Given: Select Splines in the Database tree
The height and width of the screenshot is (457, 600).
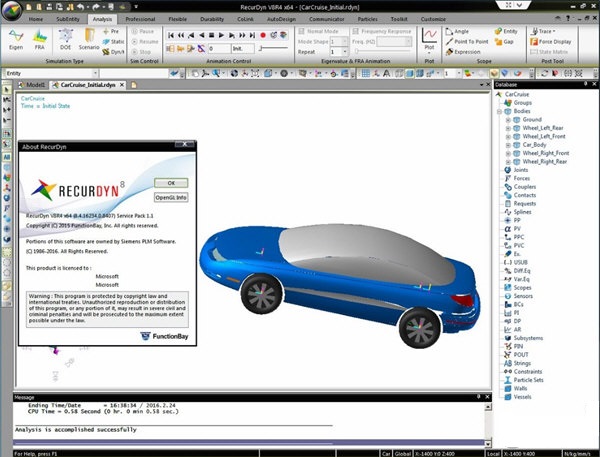Looking at the screenshot, I should pos(522,212).
